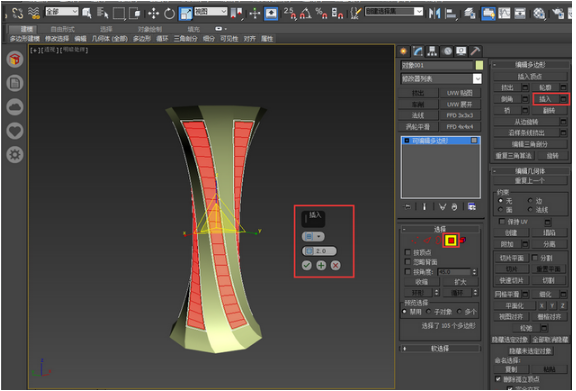Select the Scale transform tool
This screenshot has width=576, height=391.
(x=186, y=14)
